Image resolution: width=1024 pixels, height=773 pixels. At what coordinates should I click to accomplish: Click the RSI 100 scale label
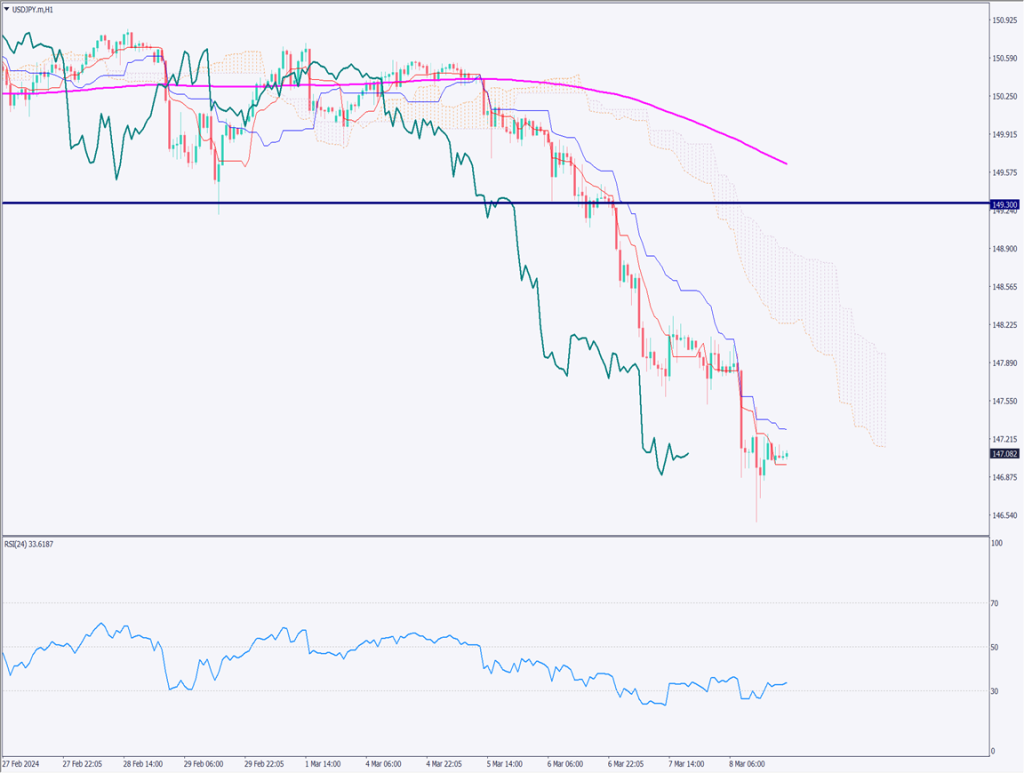point(997,543)
